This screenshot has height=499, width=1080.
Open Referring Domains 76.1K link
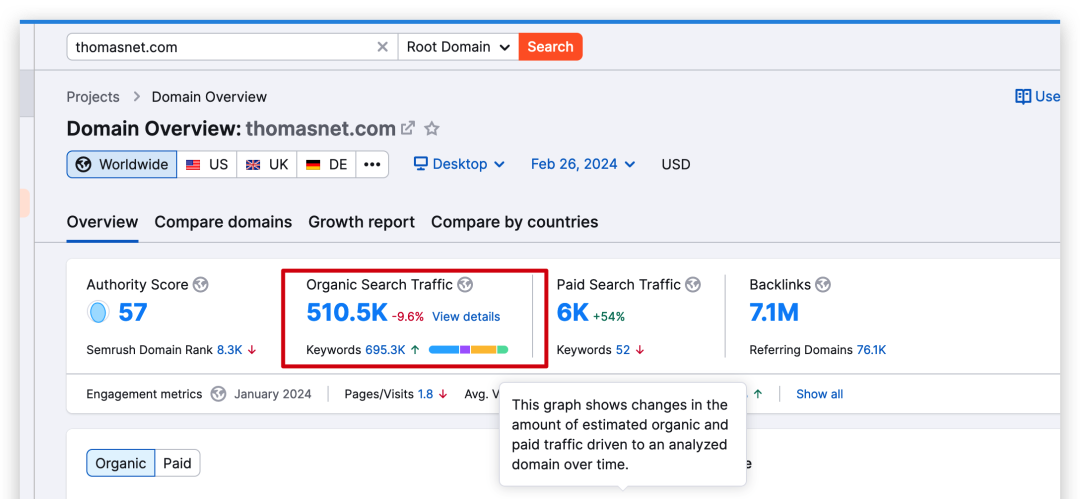coord(871,350)
